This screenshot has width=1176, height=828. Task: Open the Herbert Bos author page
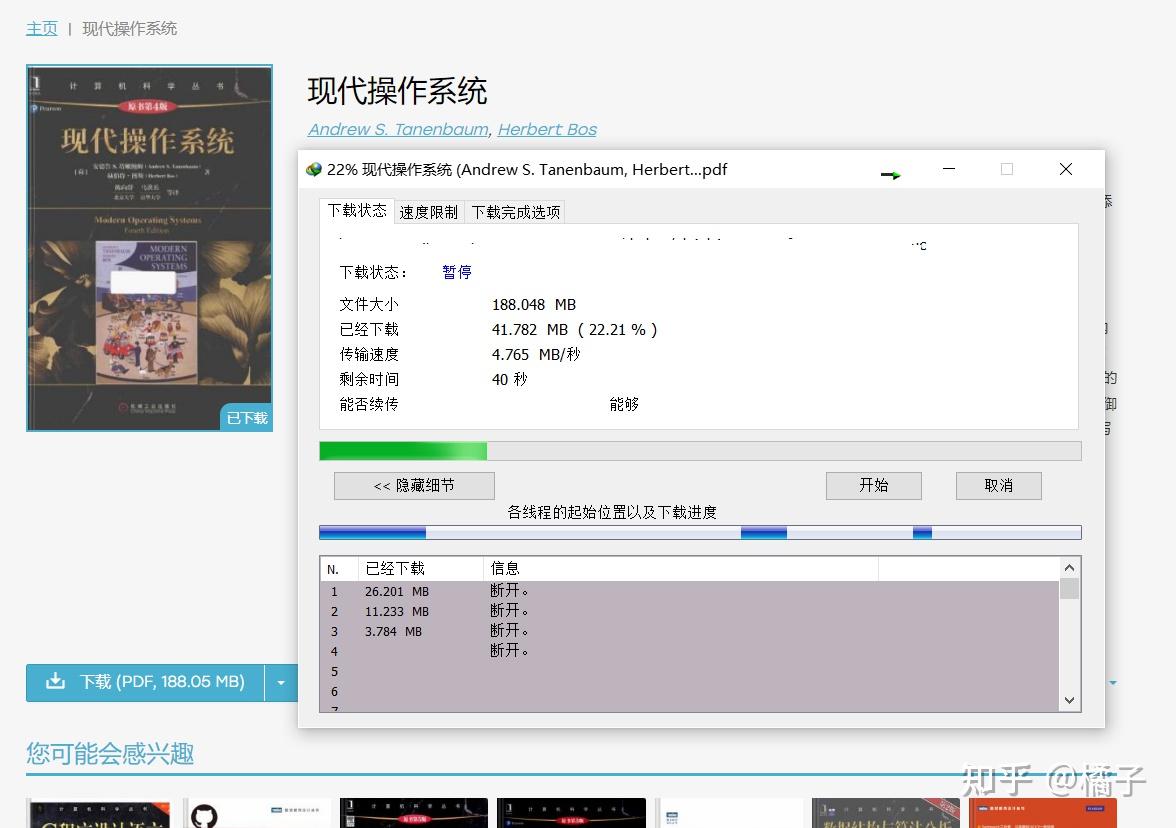pos(546,129)
